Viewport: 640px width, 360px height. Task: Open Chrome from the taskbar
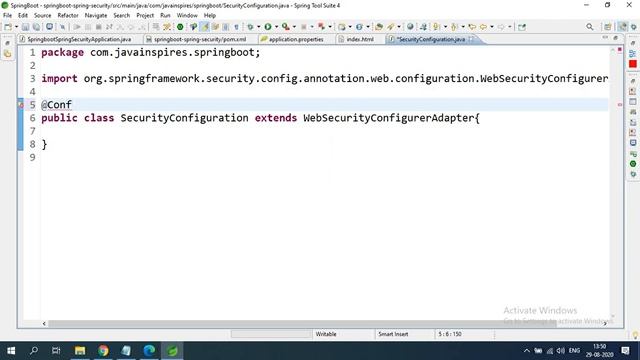103,351
